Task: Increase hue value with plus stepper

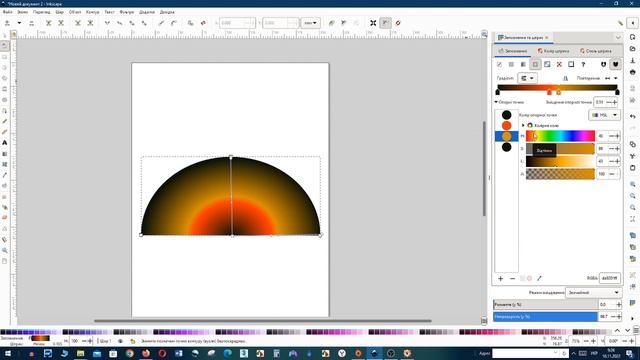Action: [x=617, y=136]
